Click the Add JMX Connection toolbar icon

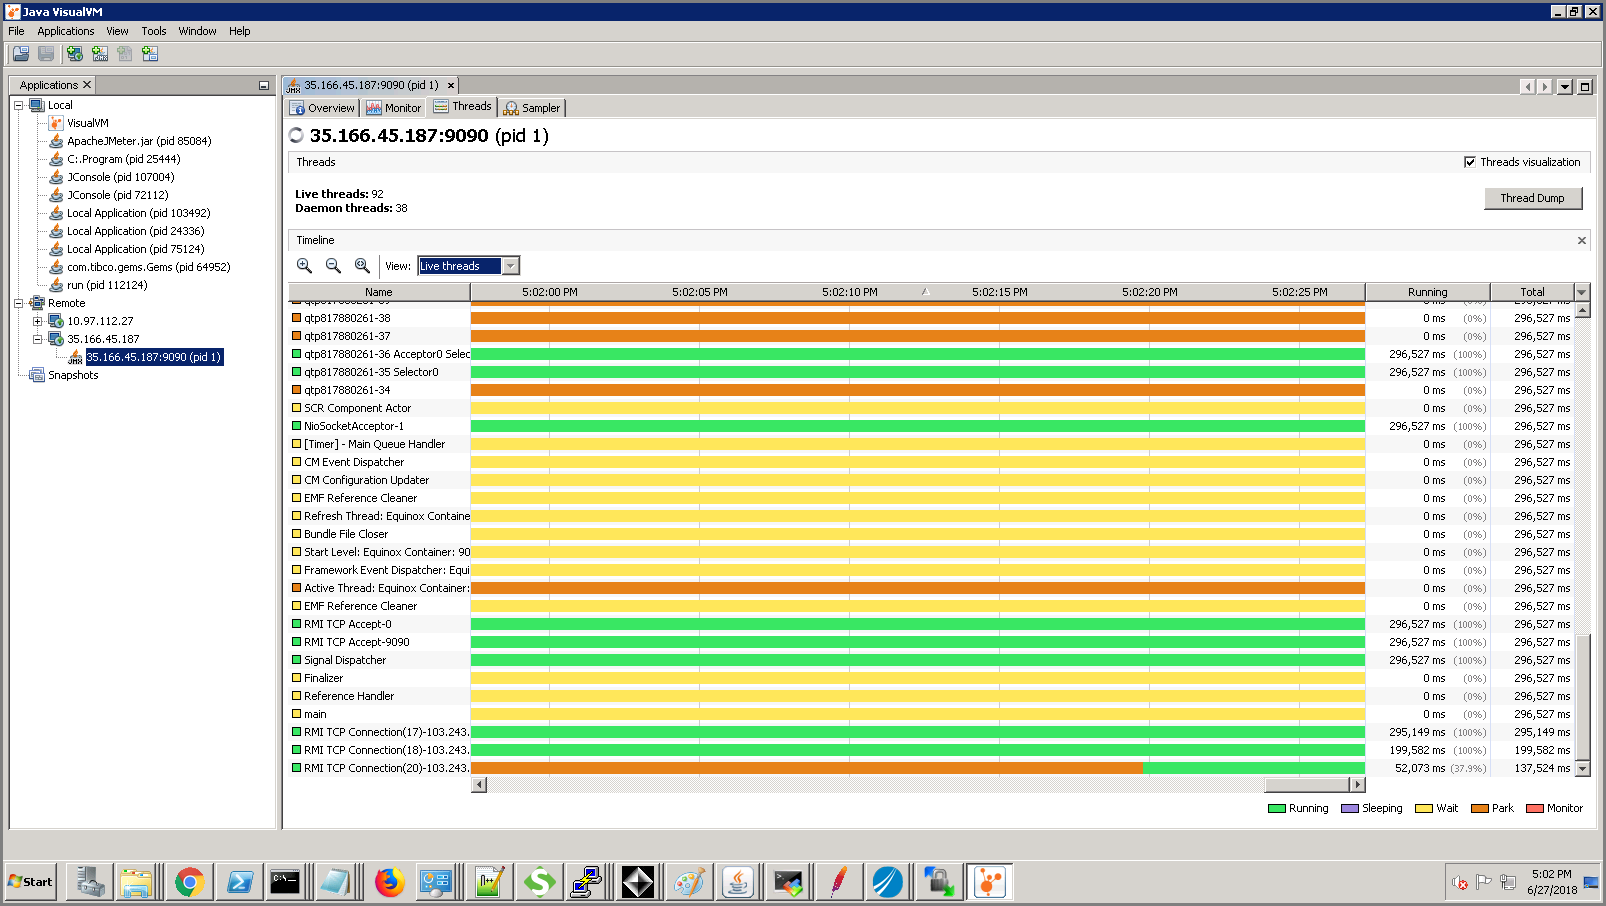(x=100, y=54)
